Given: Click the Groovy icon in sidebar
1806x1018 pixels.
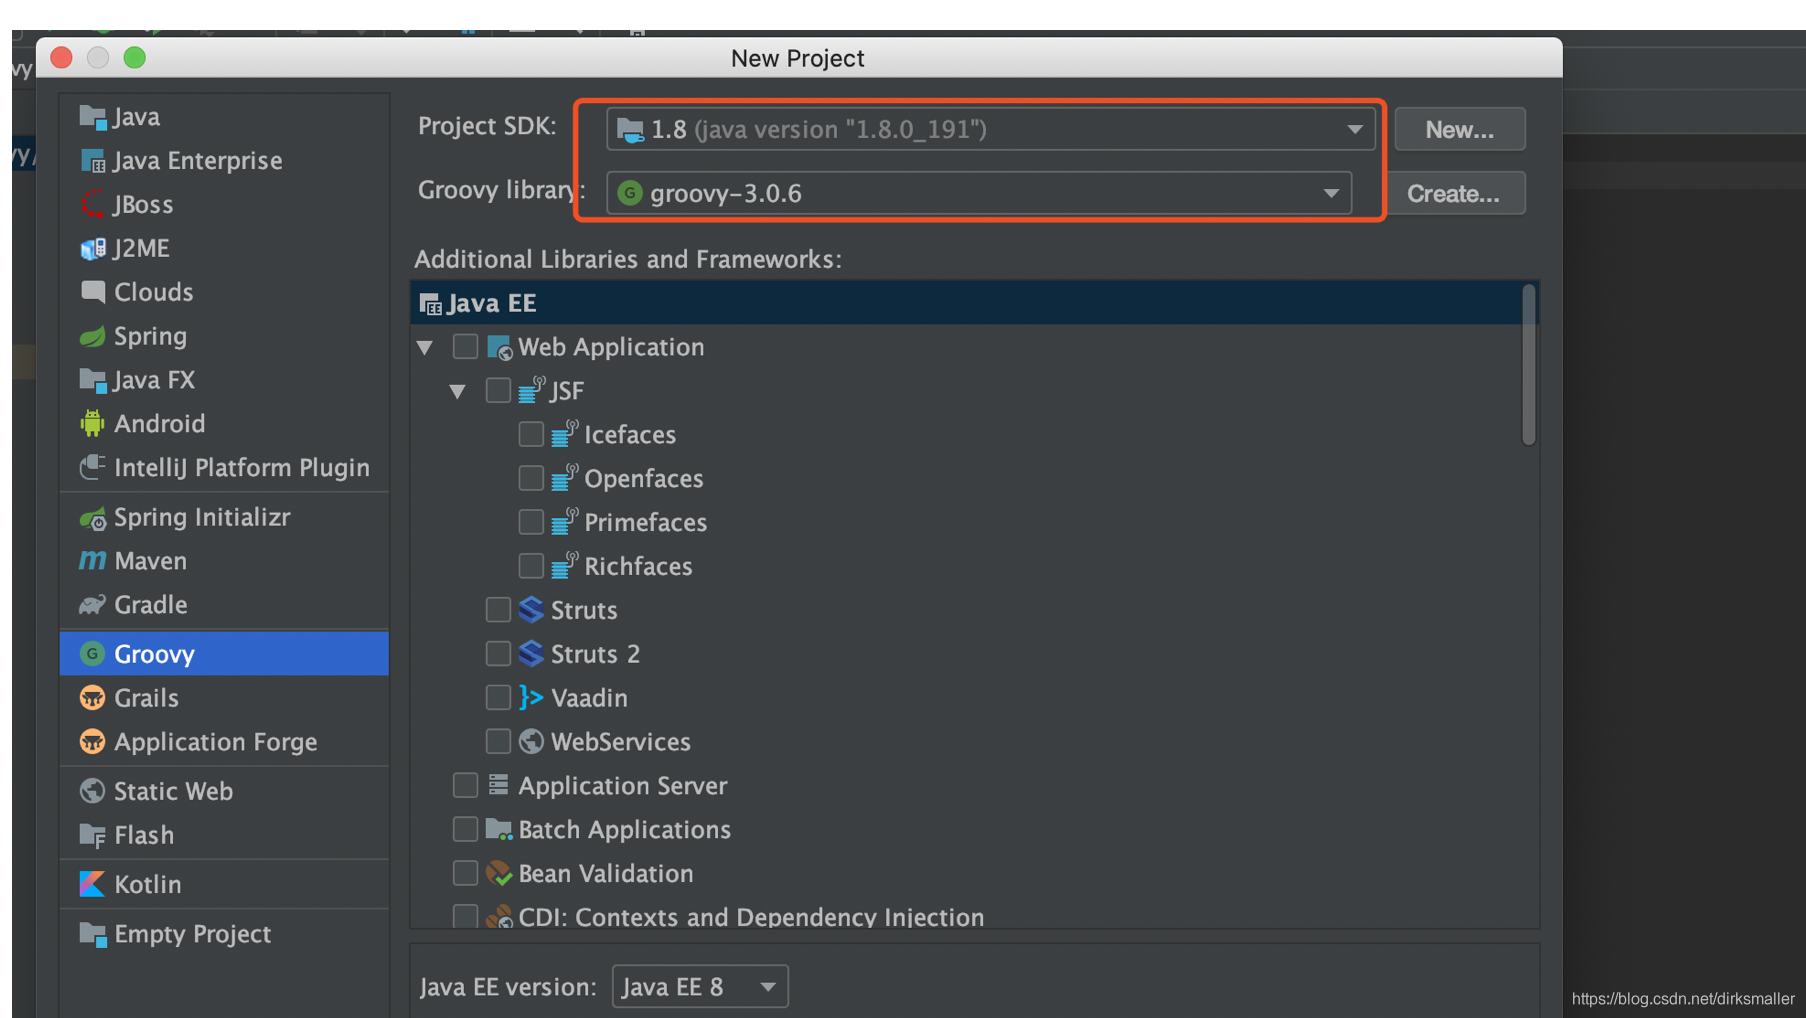Looking at the screenshot, I should (x=92, y=654).
